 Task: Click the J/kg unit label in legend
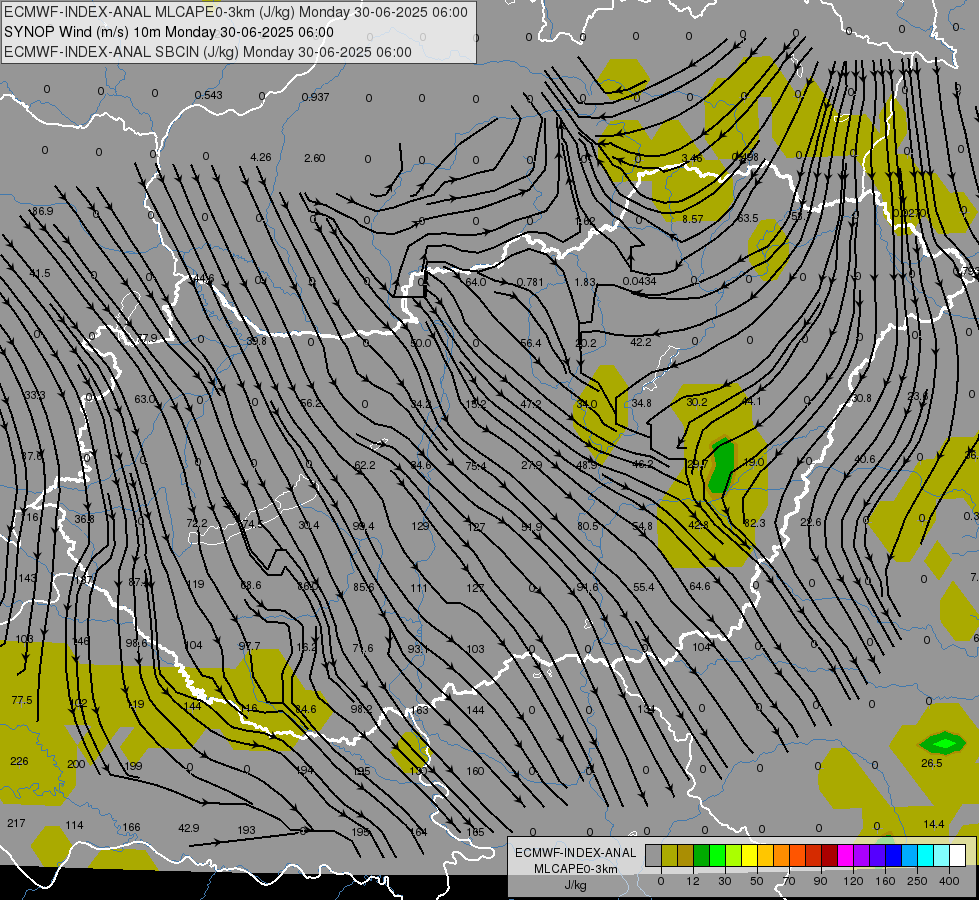tap(576, 885)
